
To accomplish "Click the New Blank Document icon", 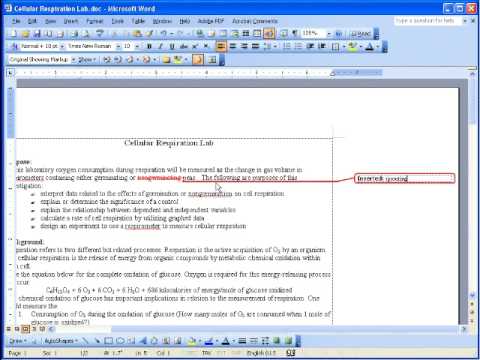I will 13,33.
